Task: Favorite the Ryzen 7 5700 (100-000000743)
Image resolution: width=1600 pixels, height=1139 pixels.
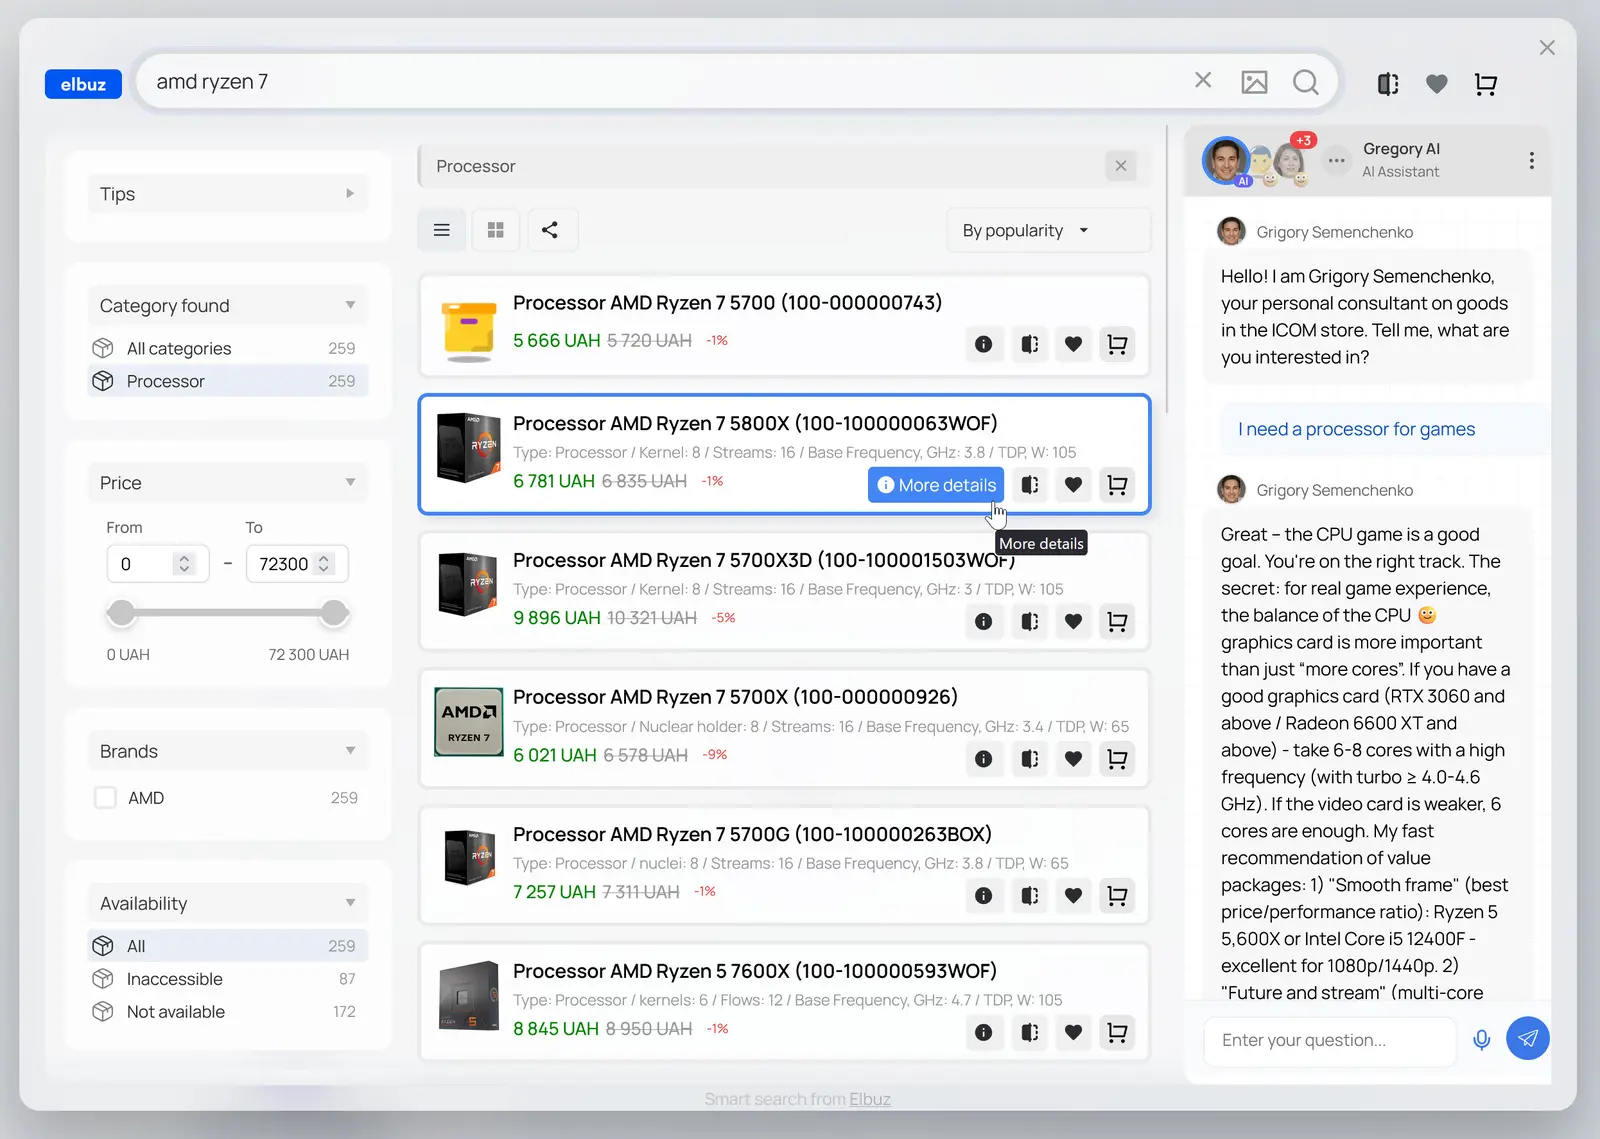Action: pos(1073,344)
